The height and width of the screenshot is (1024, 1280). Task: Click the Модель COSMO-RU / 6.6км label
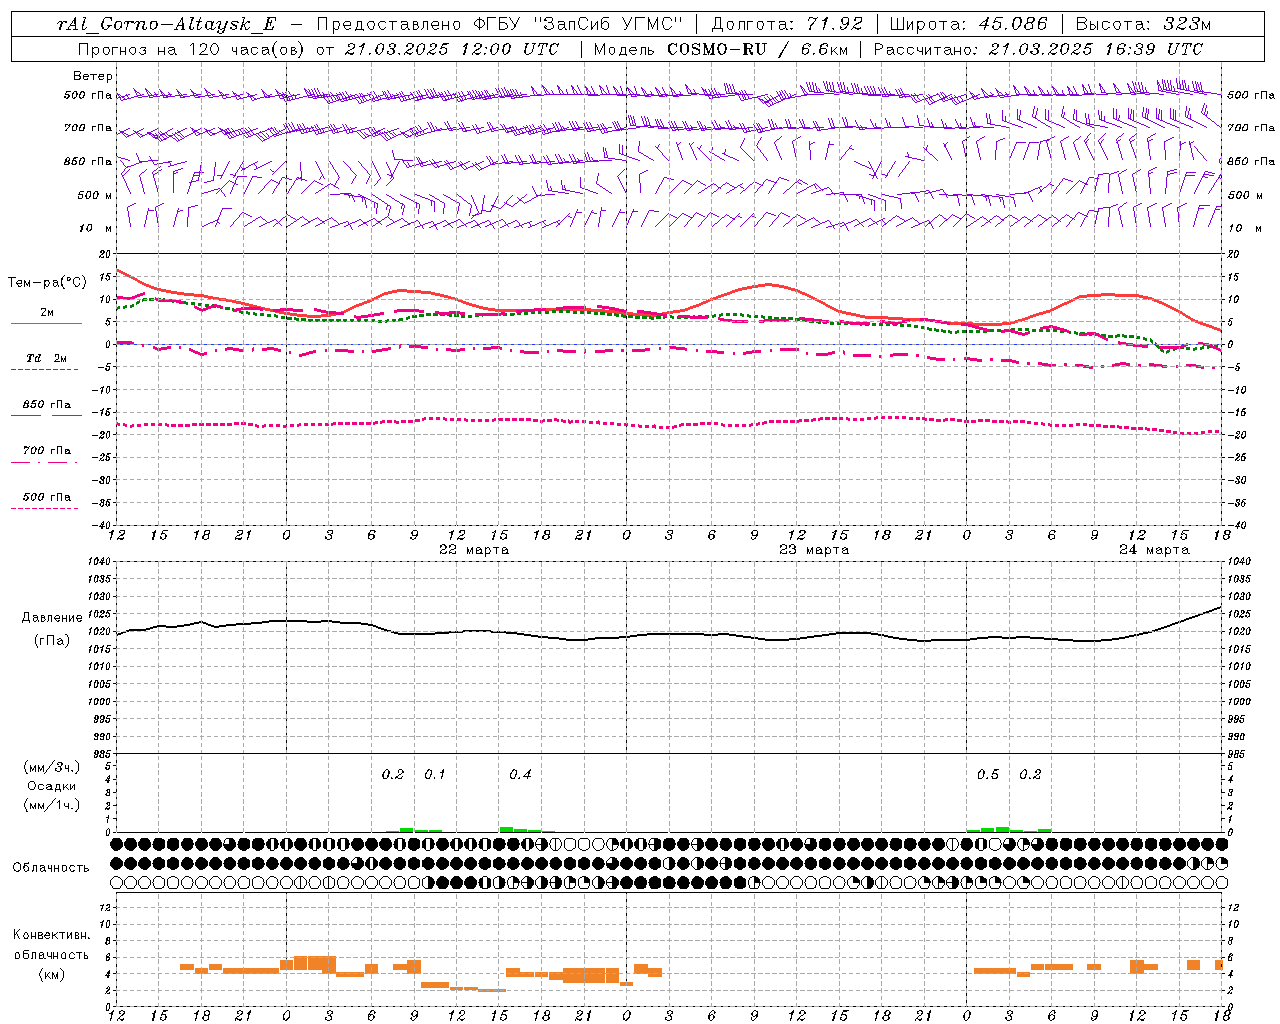coord(721,49)
